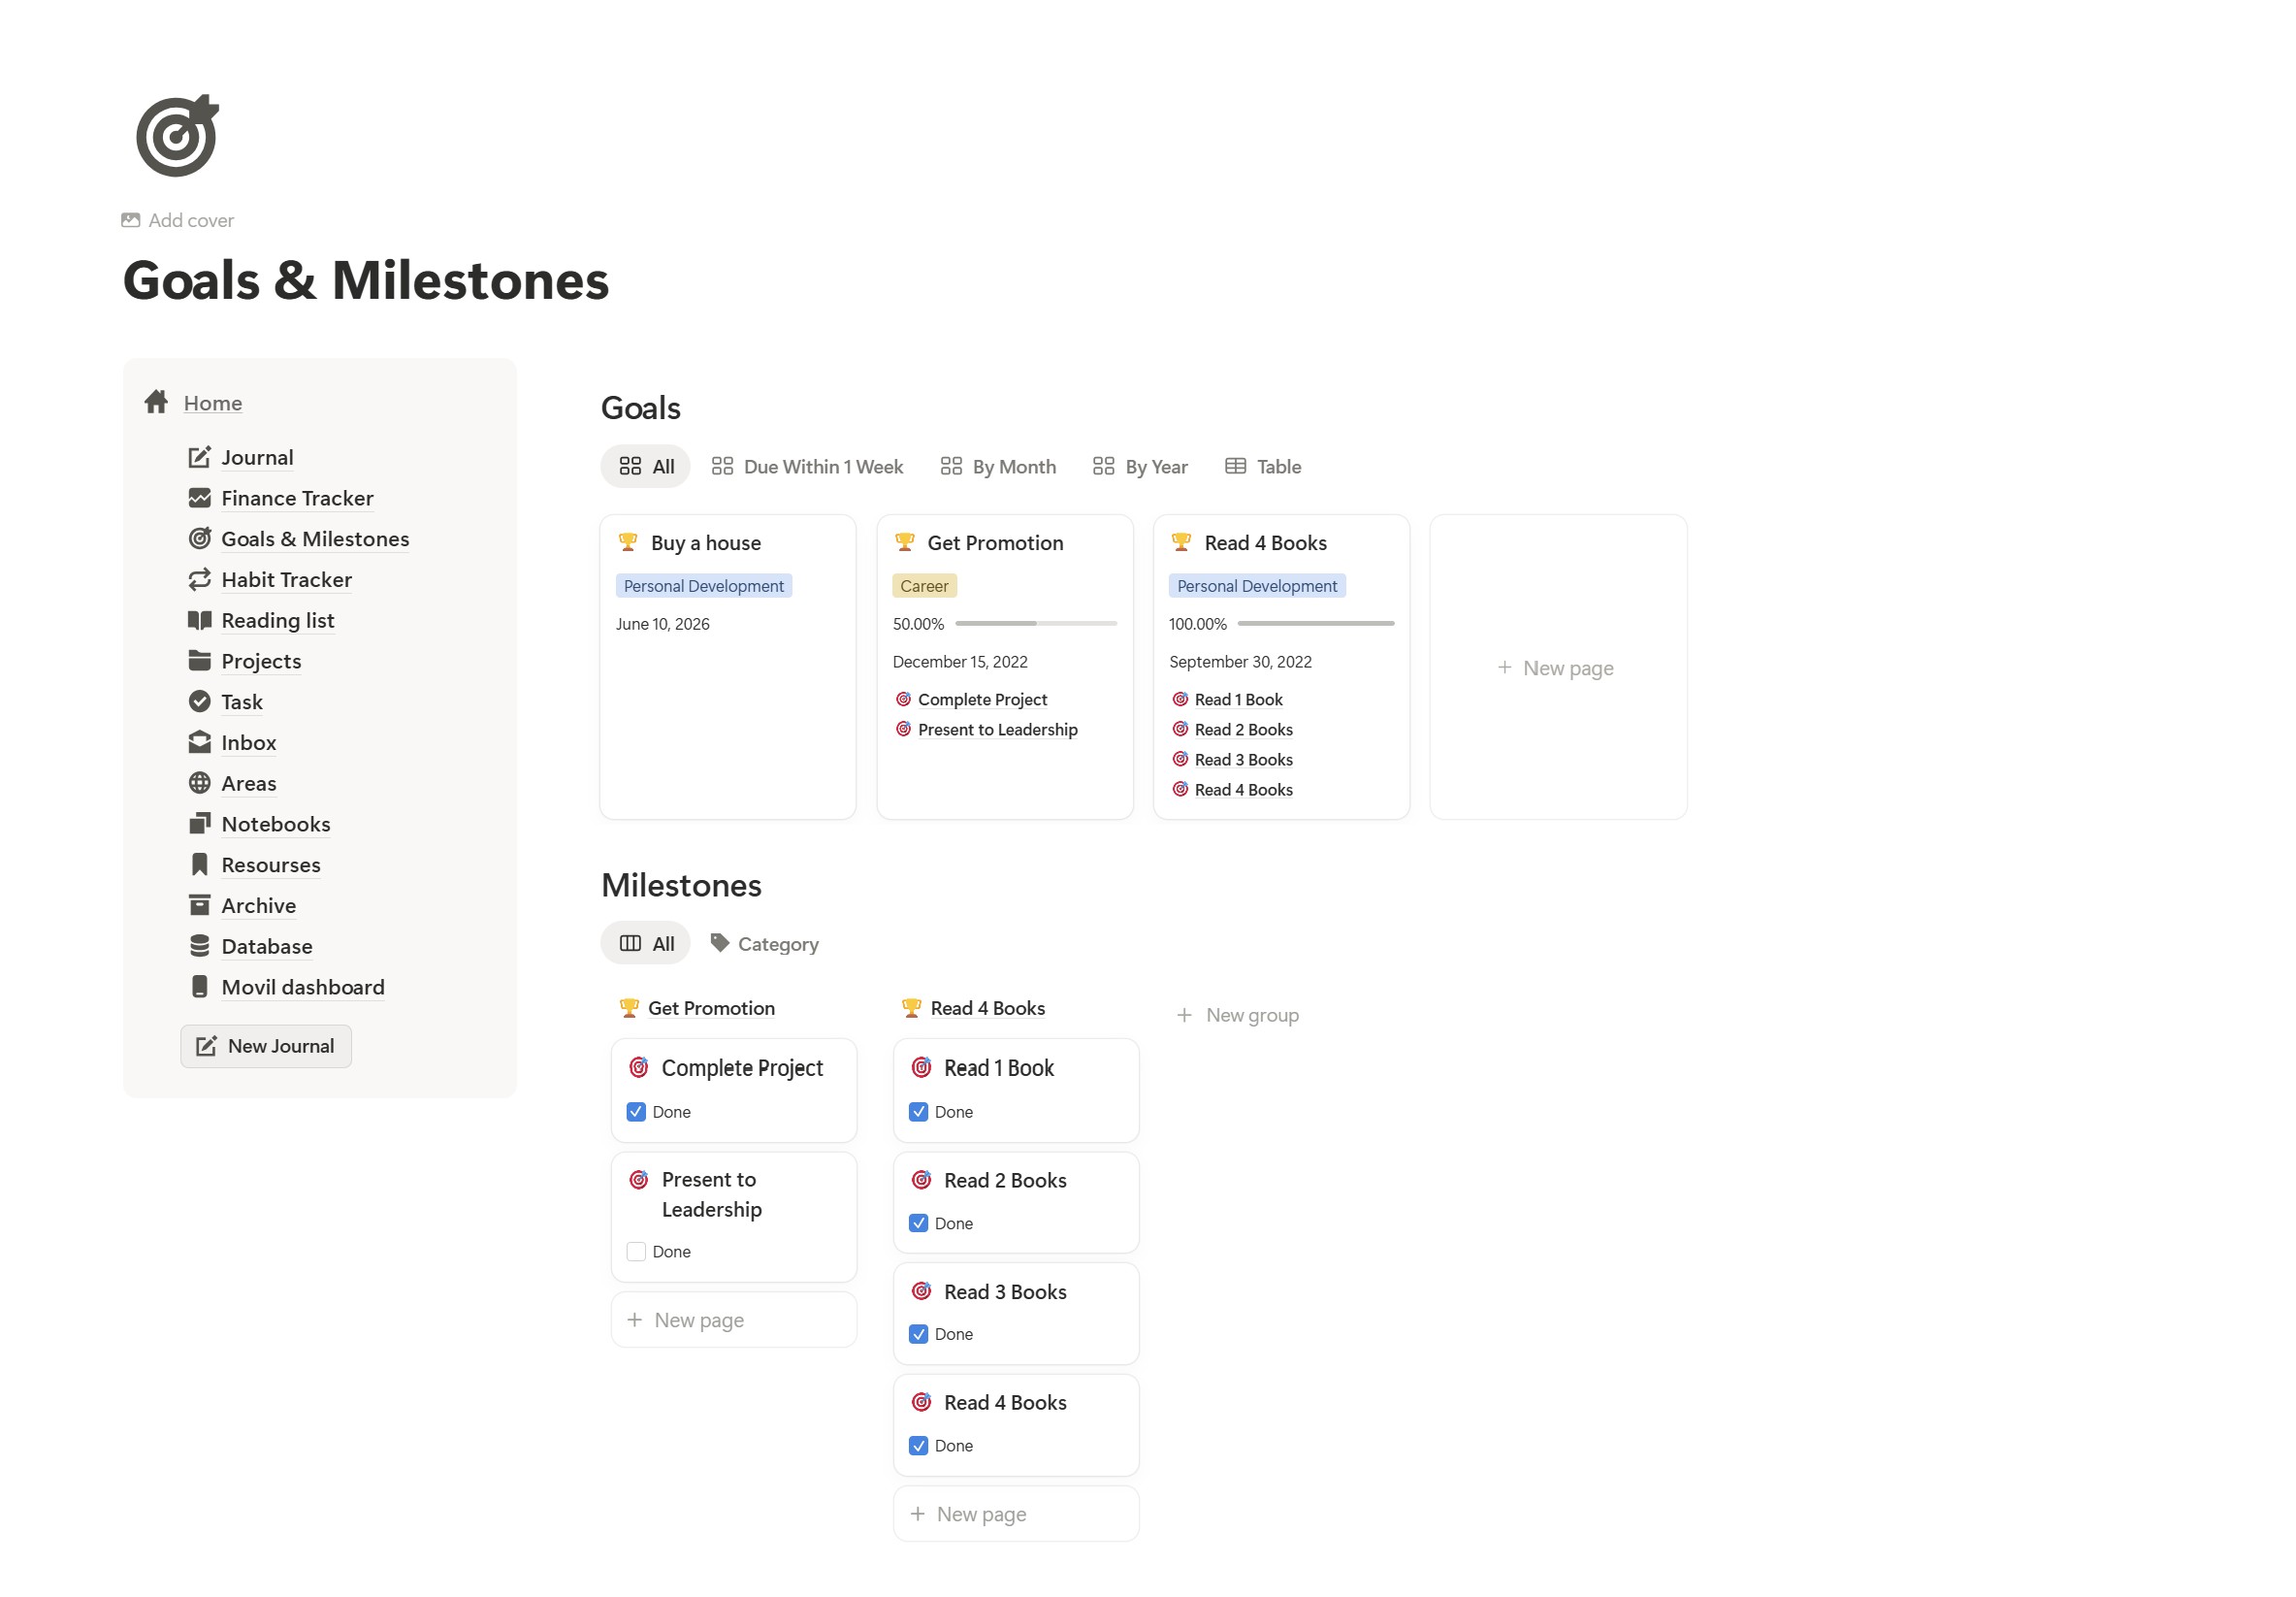
Task: Open the Home link in sidebar
Action: pyautogui.click(x=213, y=403)
